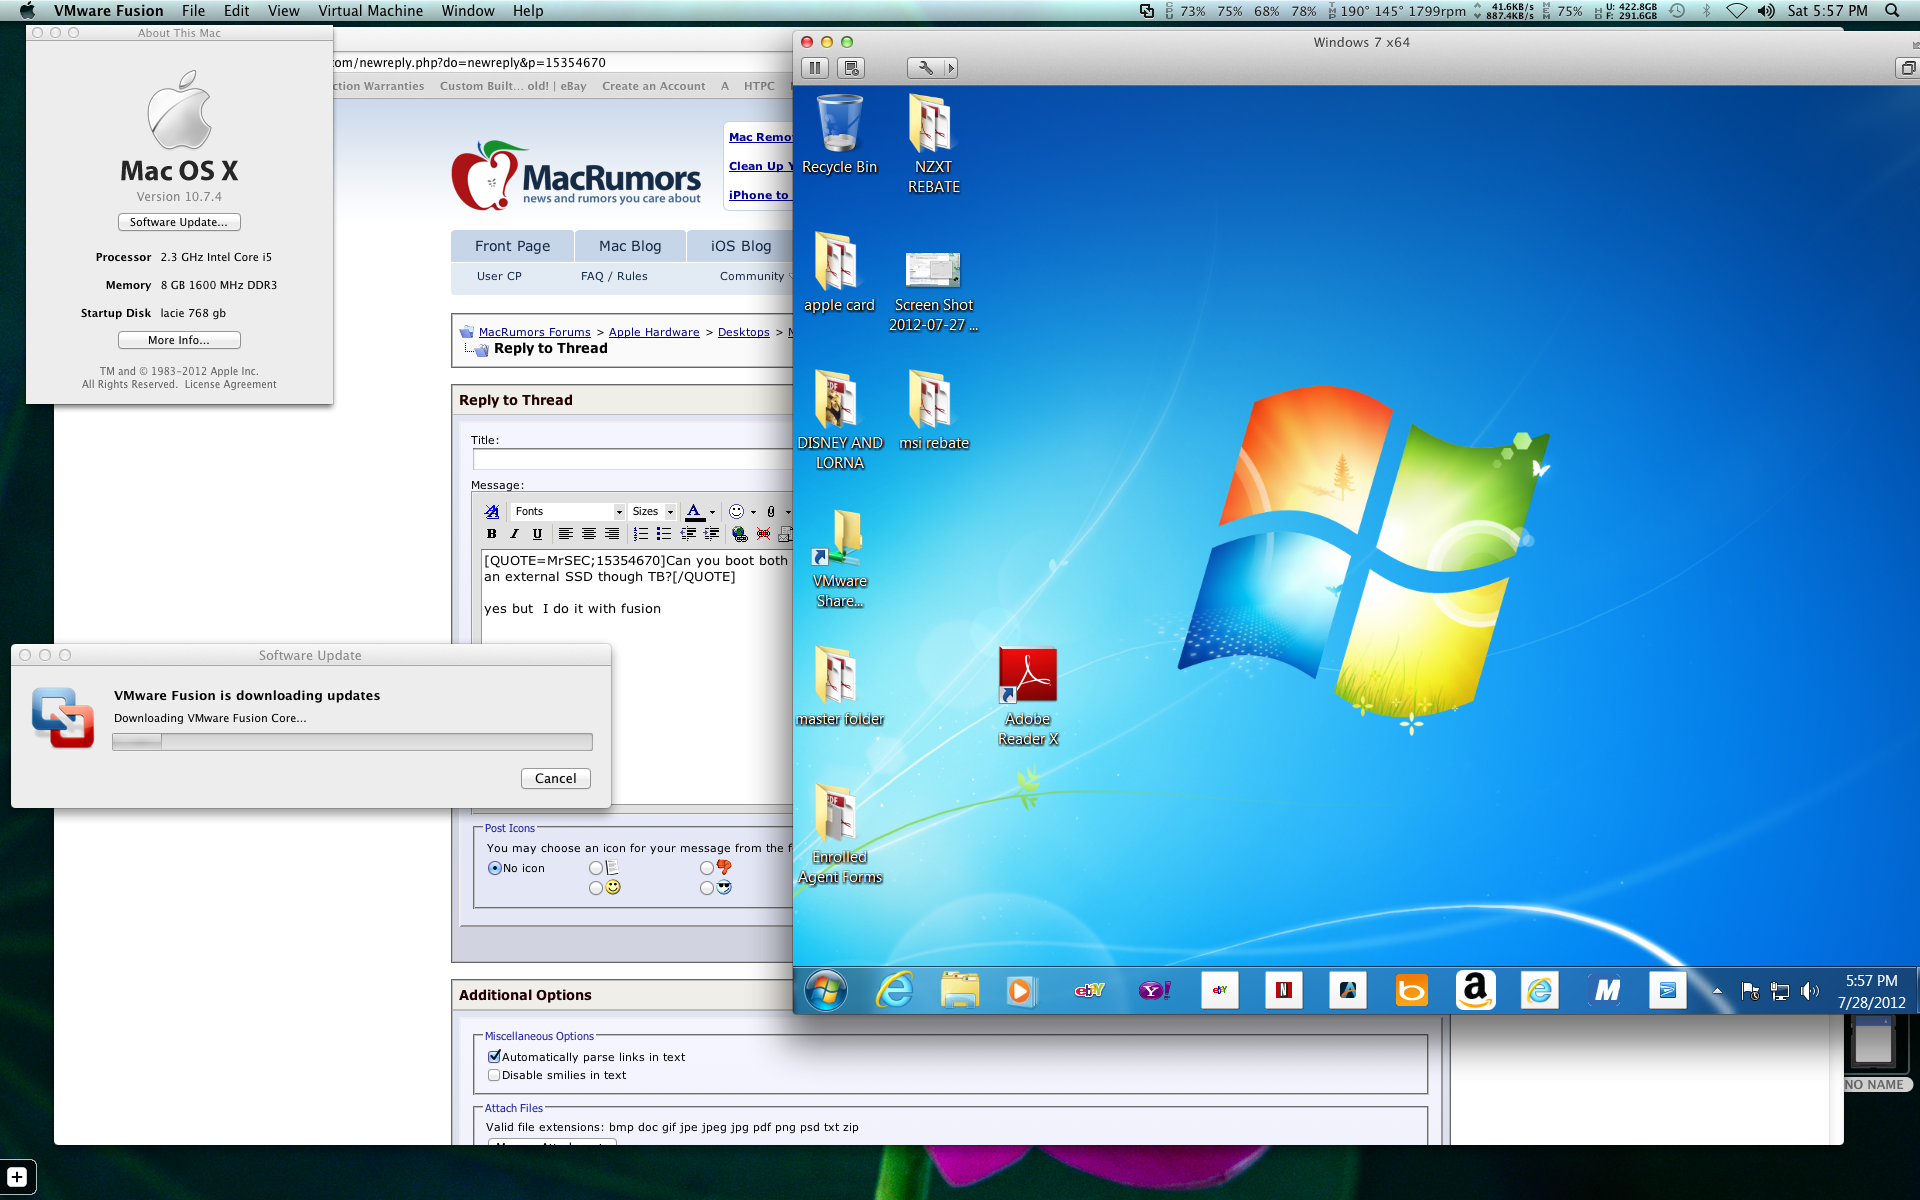Image resolution: width=1920 pixels, height=1200 pixels.
Task: Open the VMware wrench settings button
Action: point(925,68)
